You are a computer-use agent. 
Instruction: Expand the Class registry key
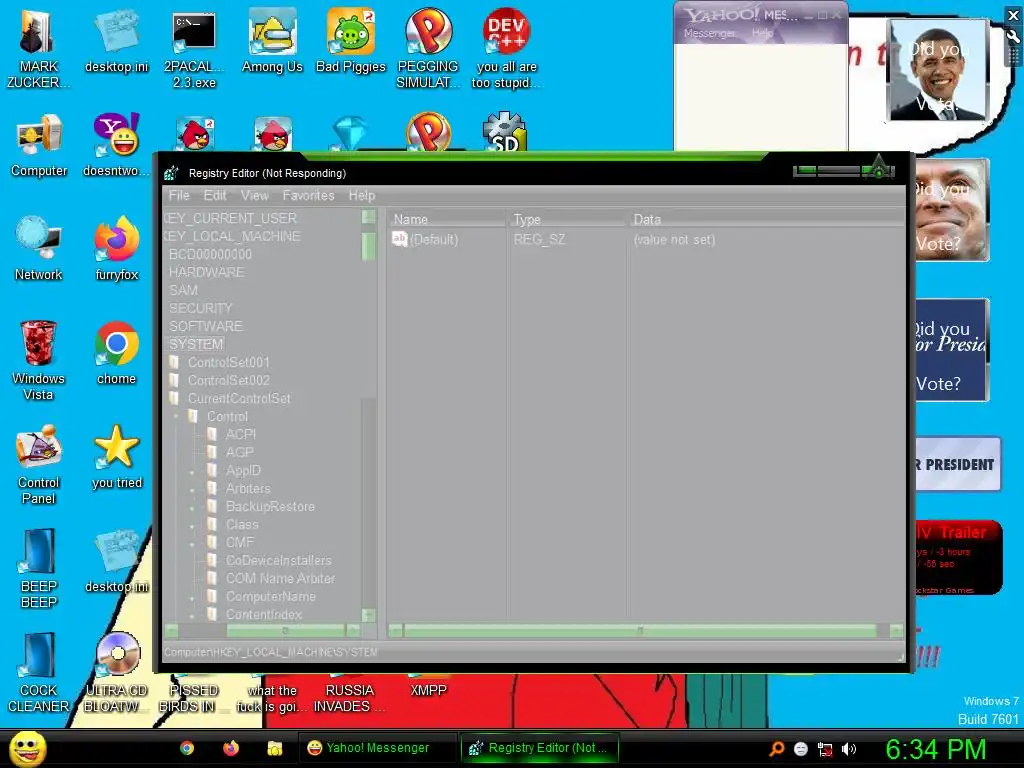(192, 525)
